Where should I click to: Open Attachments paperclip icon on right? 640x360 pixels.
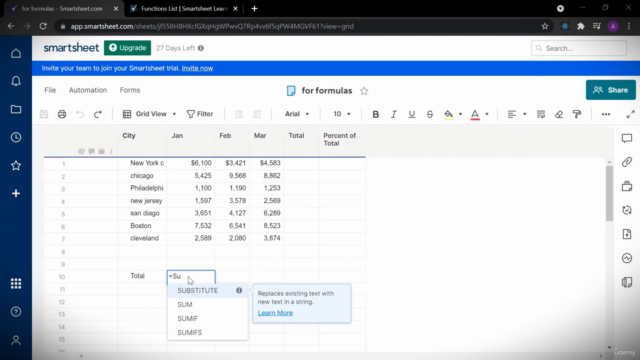[x=627, y=162]
